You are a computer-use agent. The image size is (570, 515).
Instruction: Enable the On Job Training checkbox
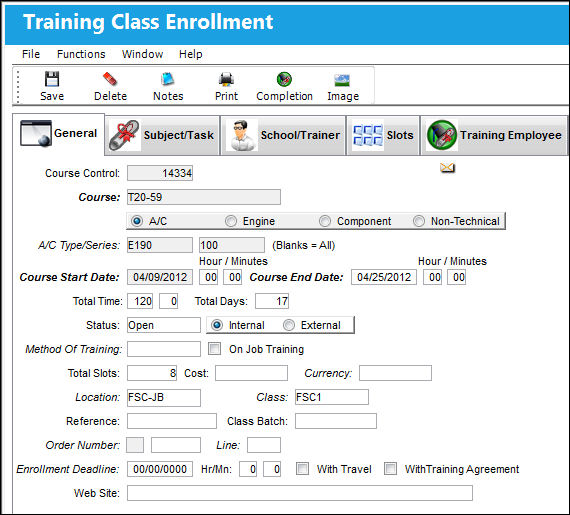[214, 349]
